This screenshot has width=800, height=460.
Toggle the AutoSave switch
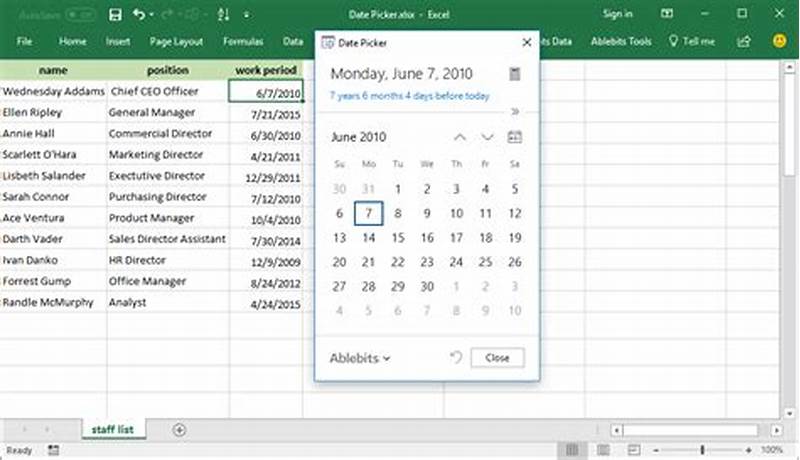[x=81, y=15]
